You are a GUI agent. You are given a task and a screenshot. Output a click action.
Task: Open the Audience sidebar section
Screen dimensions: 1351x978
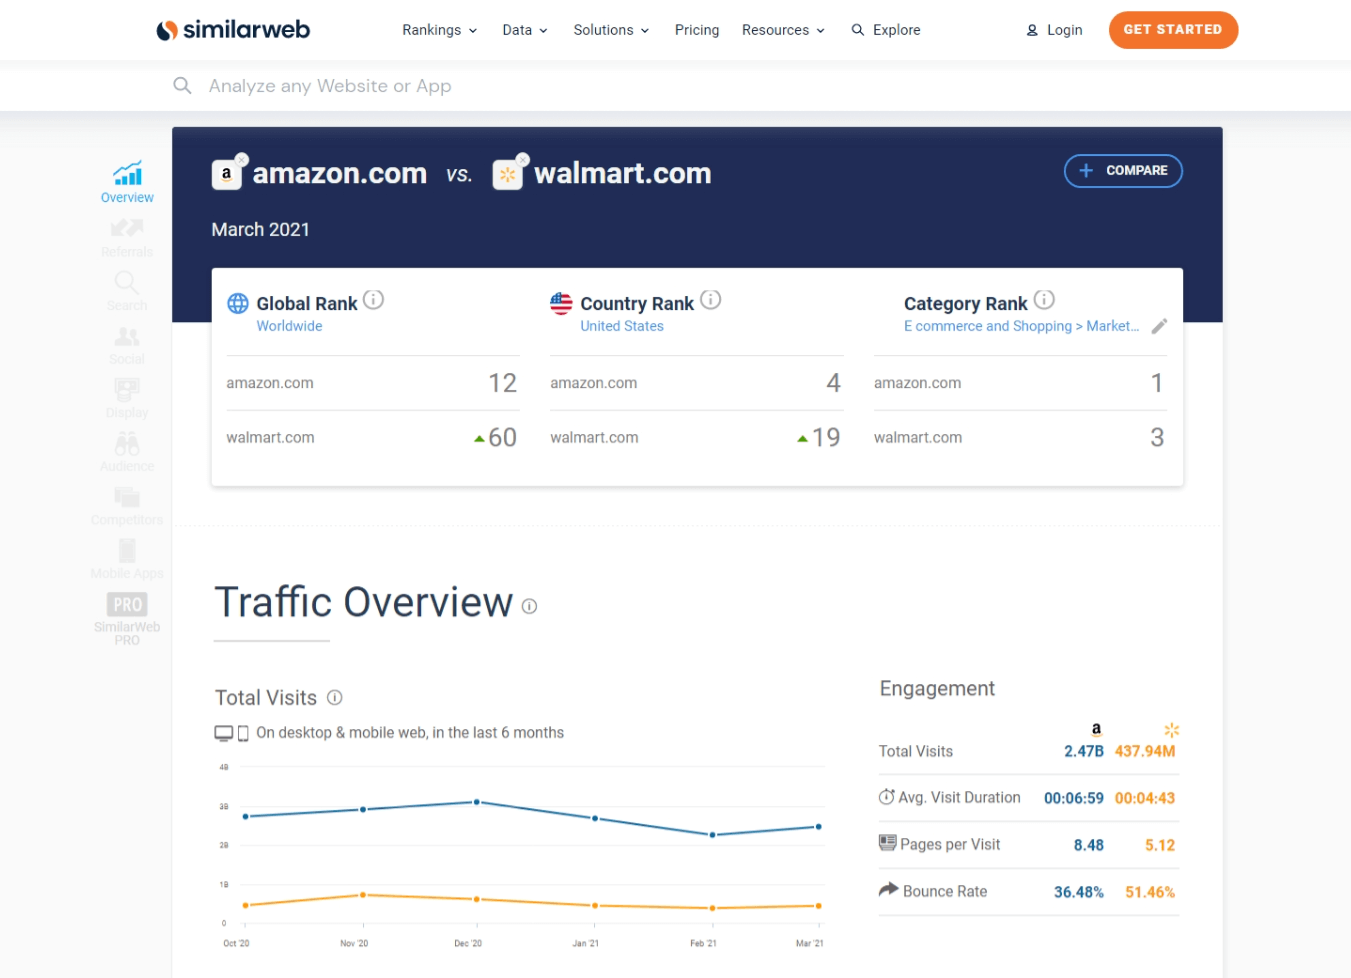point(127,452)
